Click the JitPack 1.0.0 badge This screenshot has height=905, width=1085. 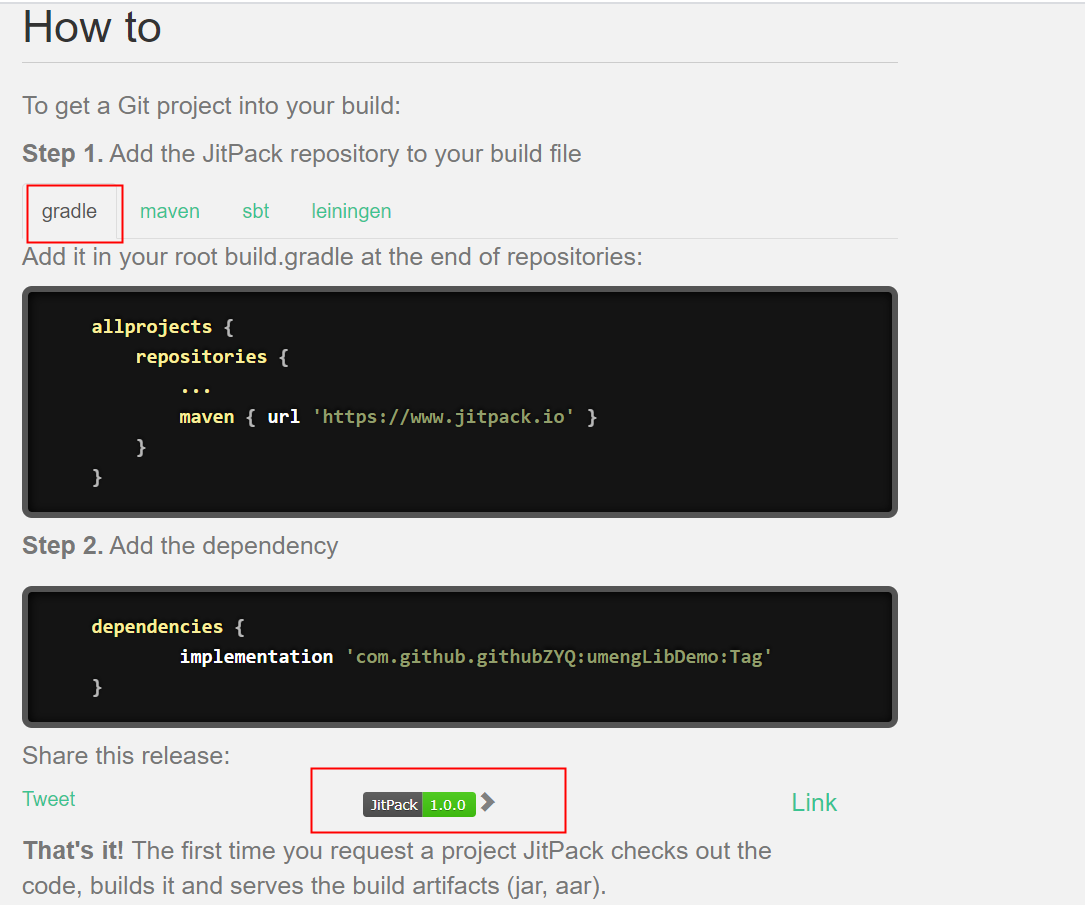coord(419,805)
